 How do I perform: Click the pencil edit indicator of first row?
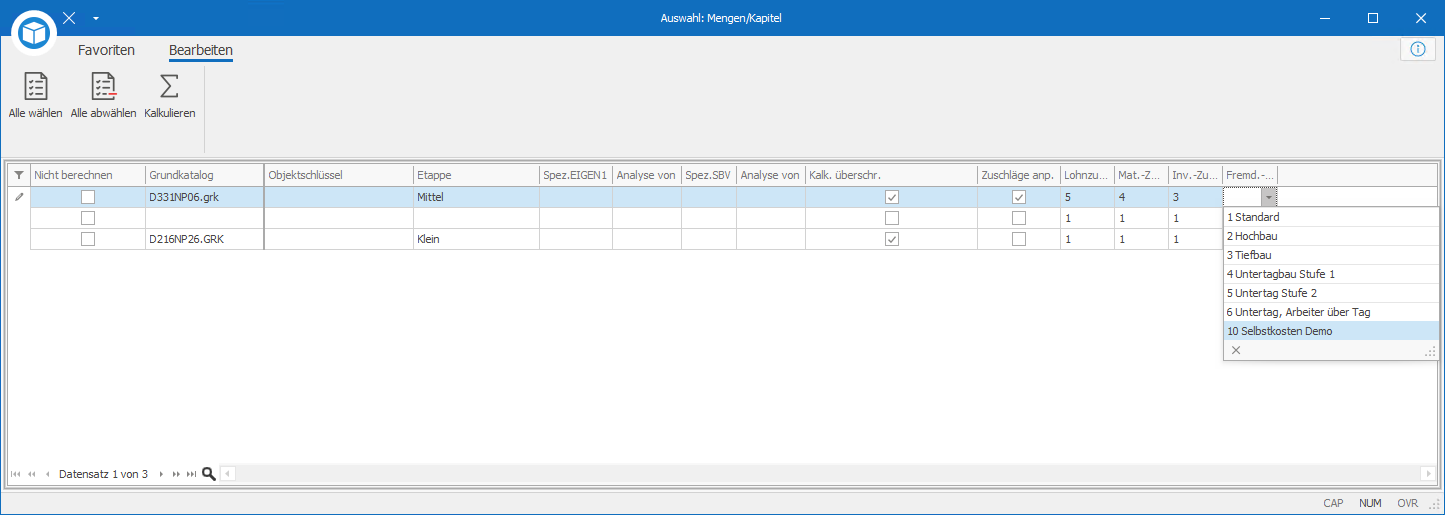coord(18,197)
